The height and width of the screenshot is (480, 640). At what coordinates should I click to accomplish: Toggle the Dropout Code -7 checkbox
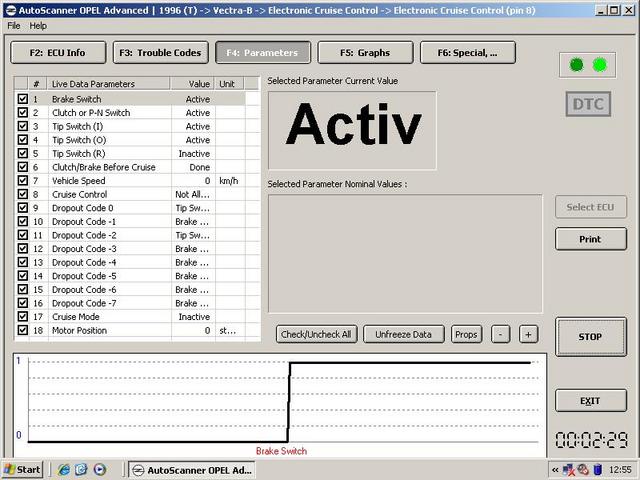pos(22,303)
